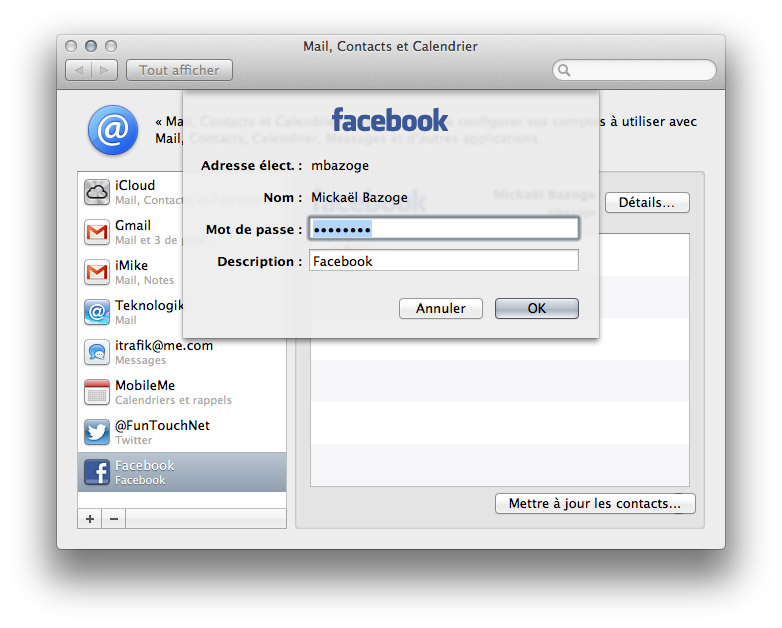Image resolution: width=782 pixels, height=628 pixels.
Task: Click the search magnifier icon
Action: point(564,70)
